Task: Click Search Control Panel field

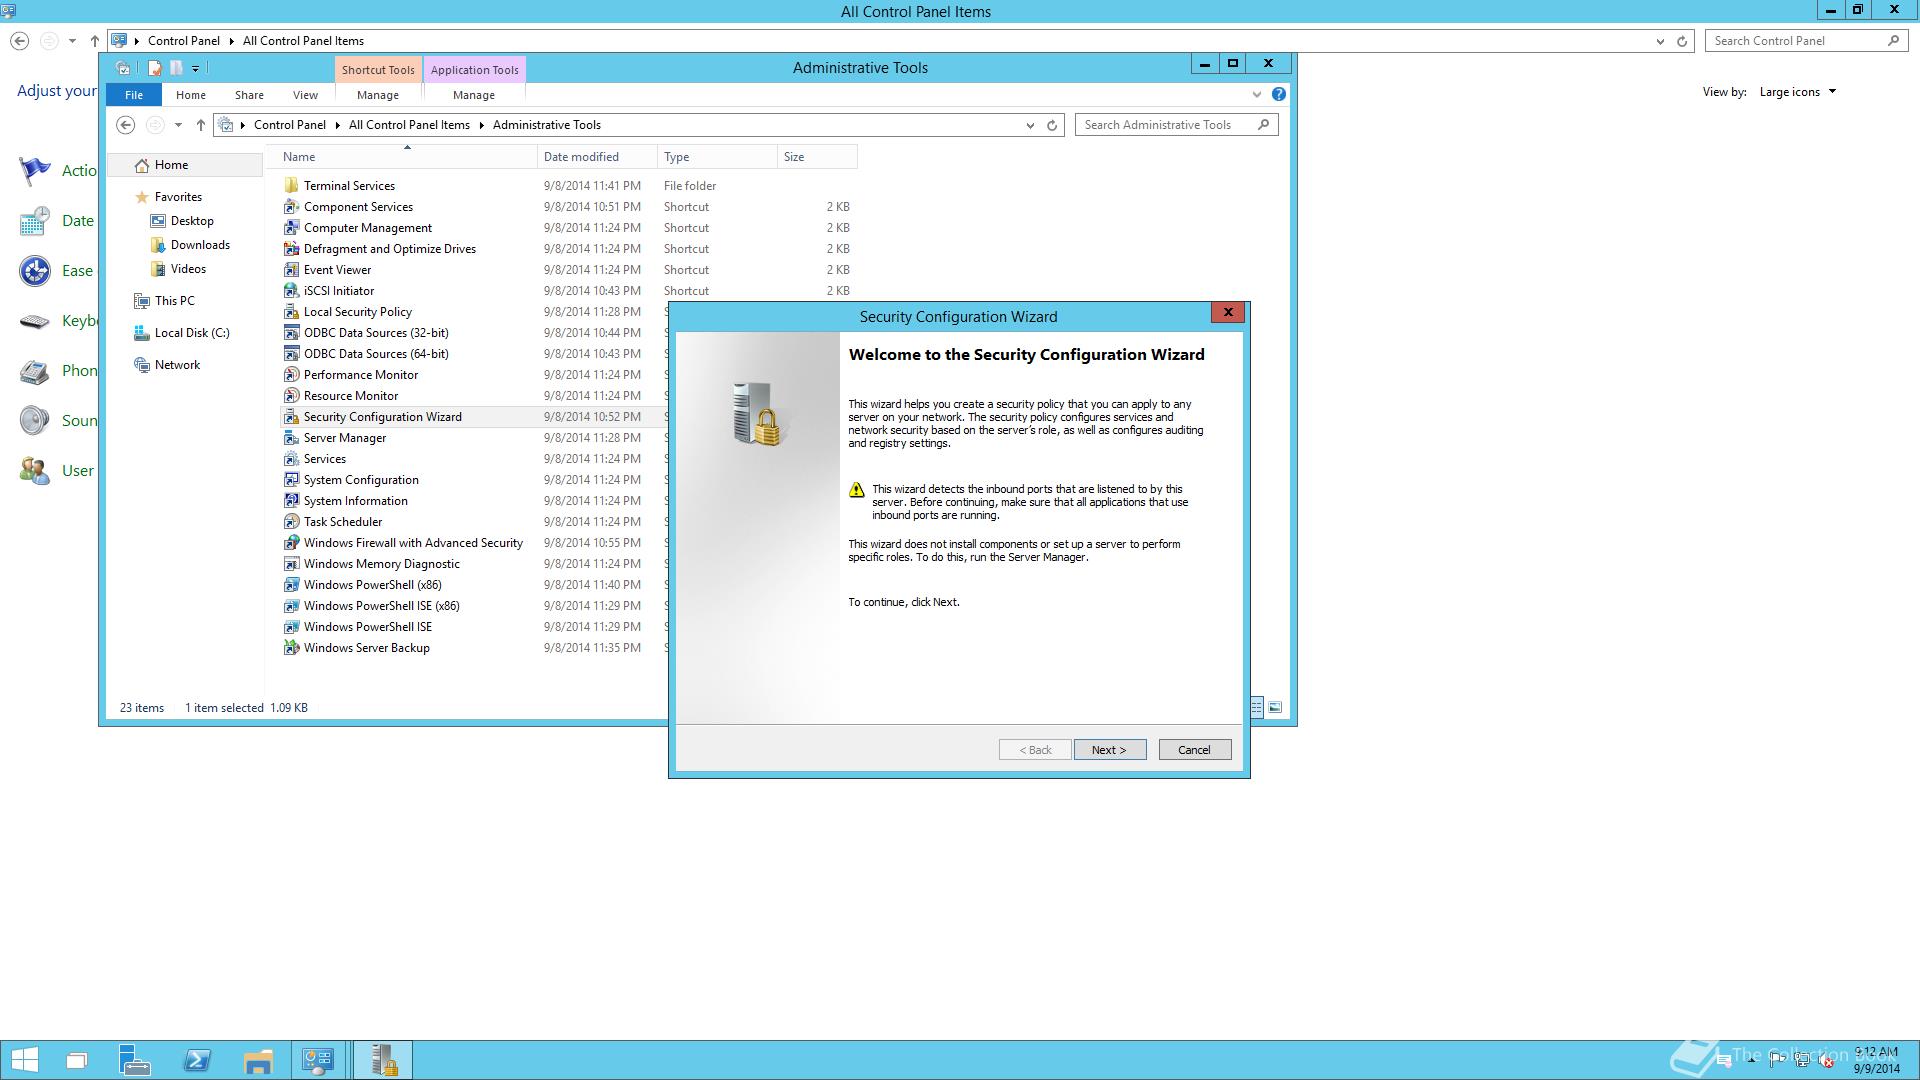Action: pyautogui.click(x=1807, y=41)
